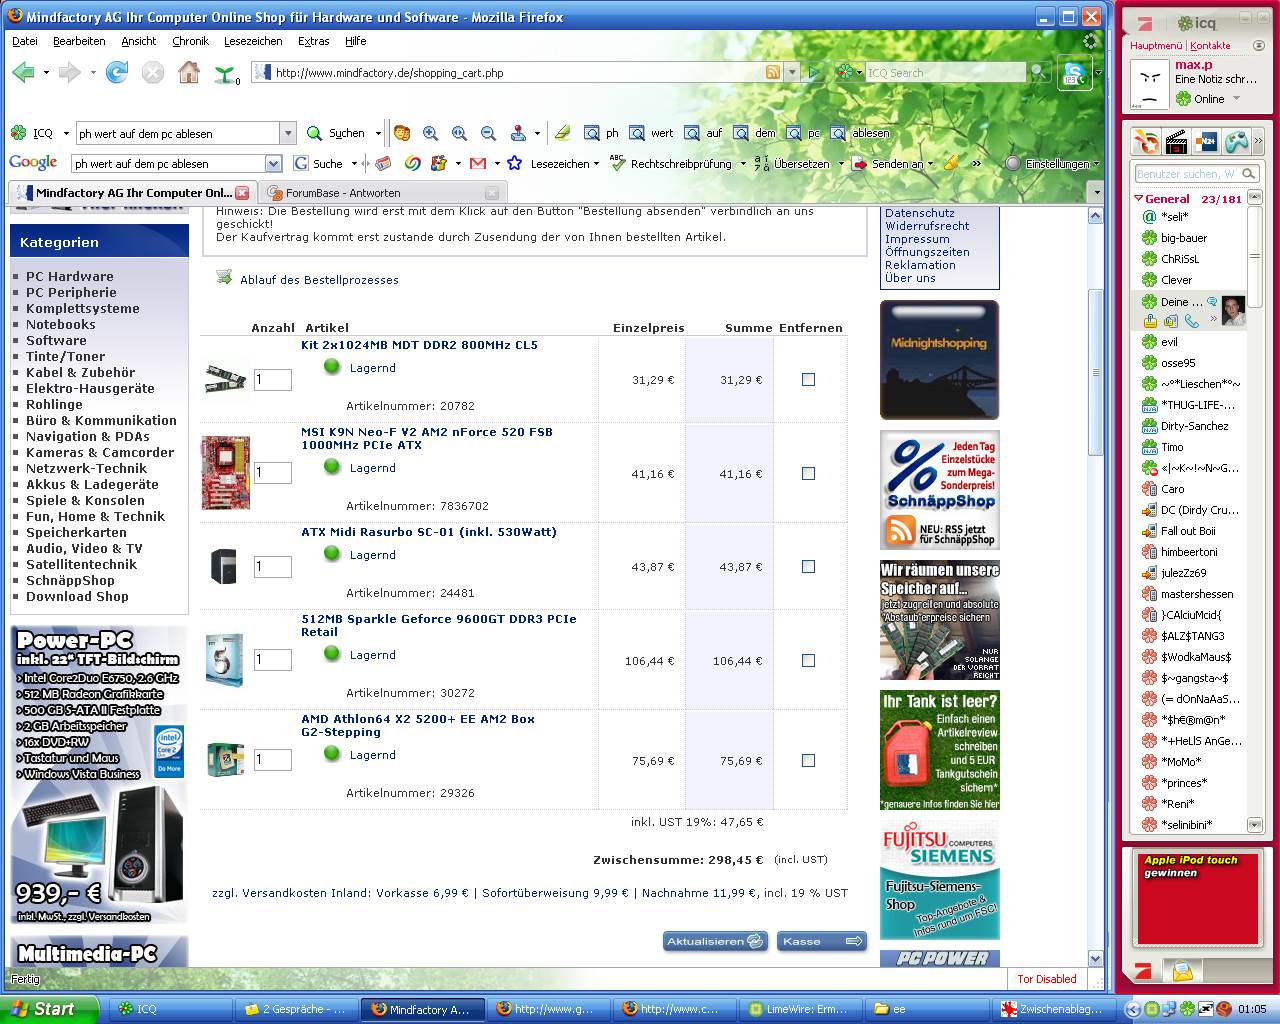
Task: Open the N24 news icon in ICQ
Action: coord(1207,141)
